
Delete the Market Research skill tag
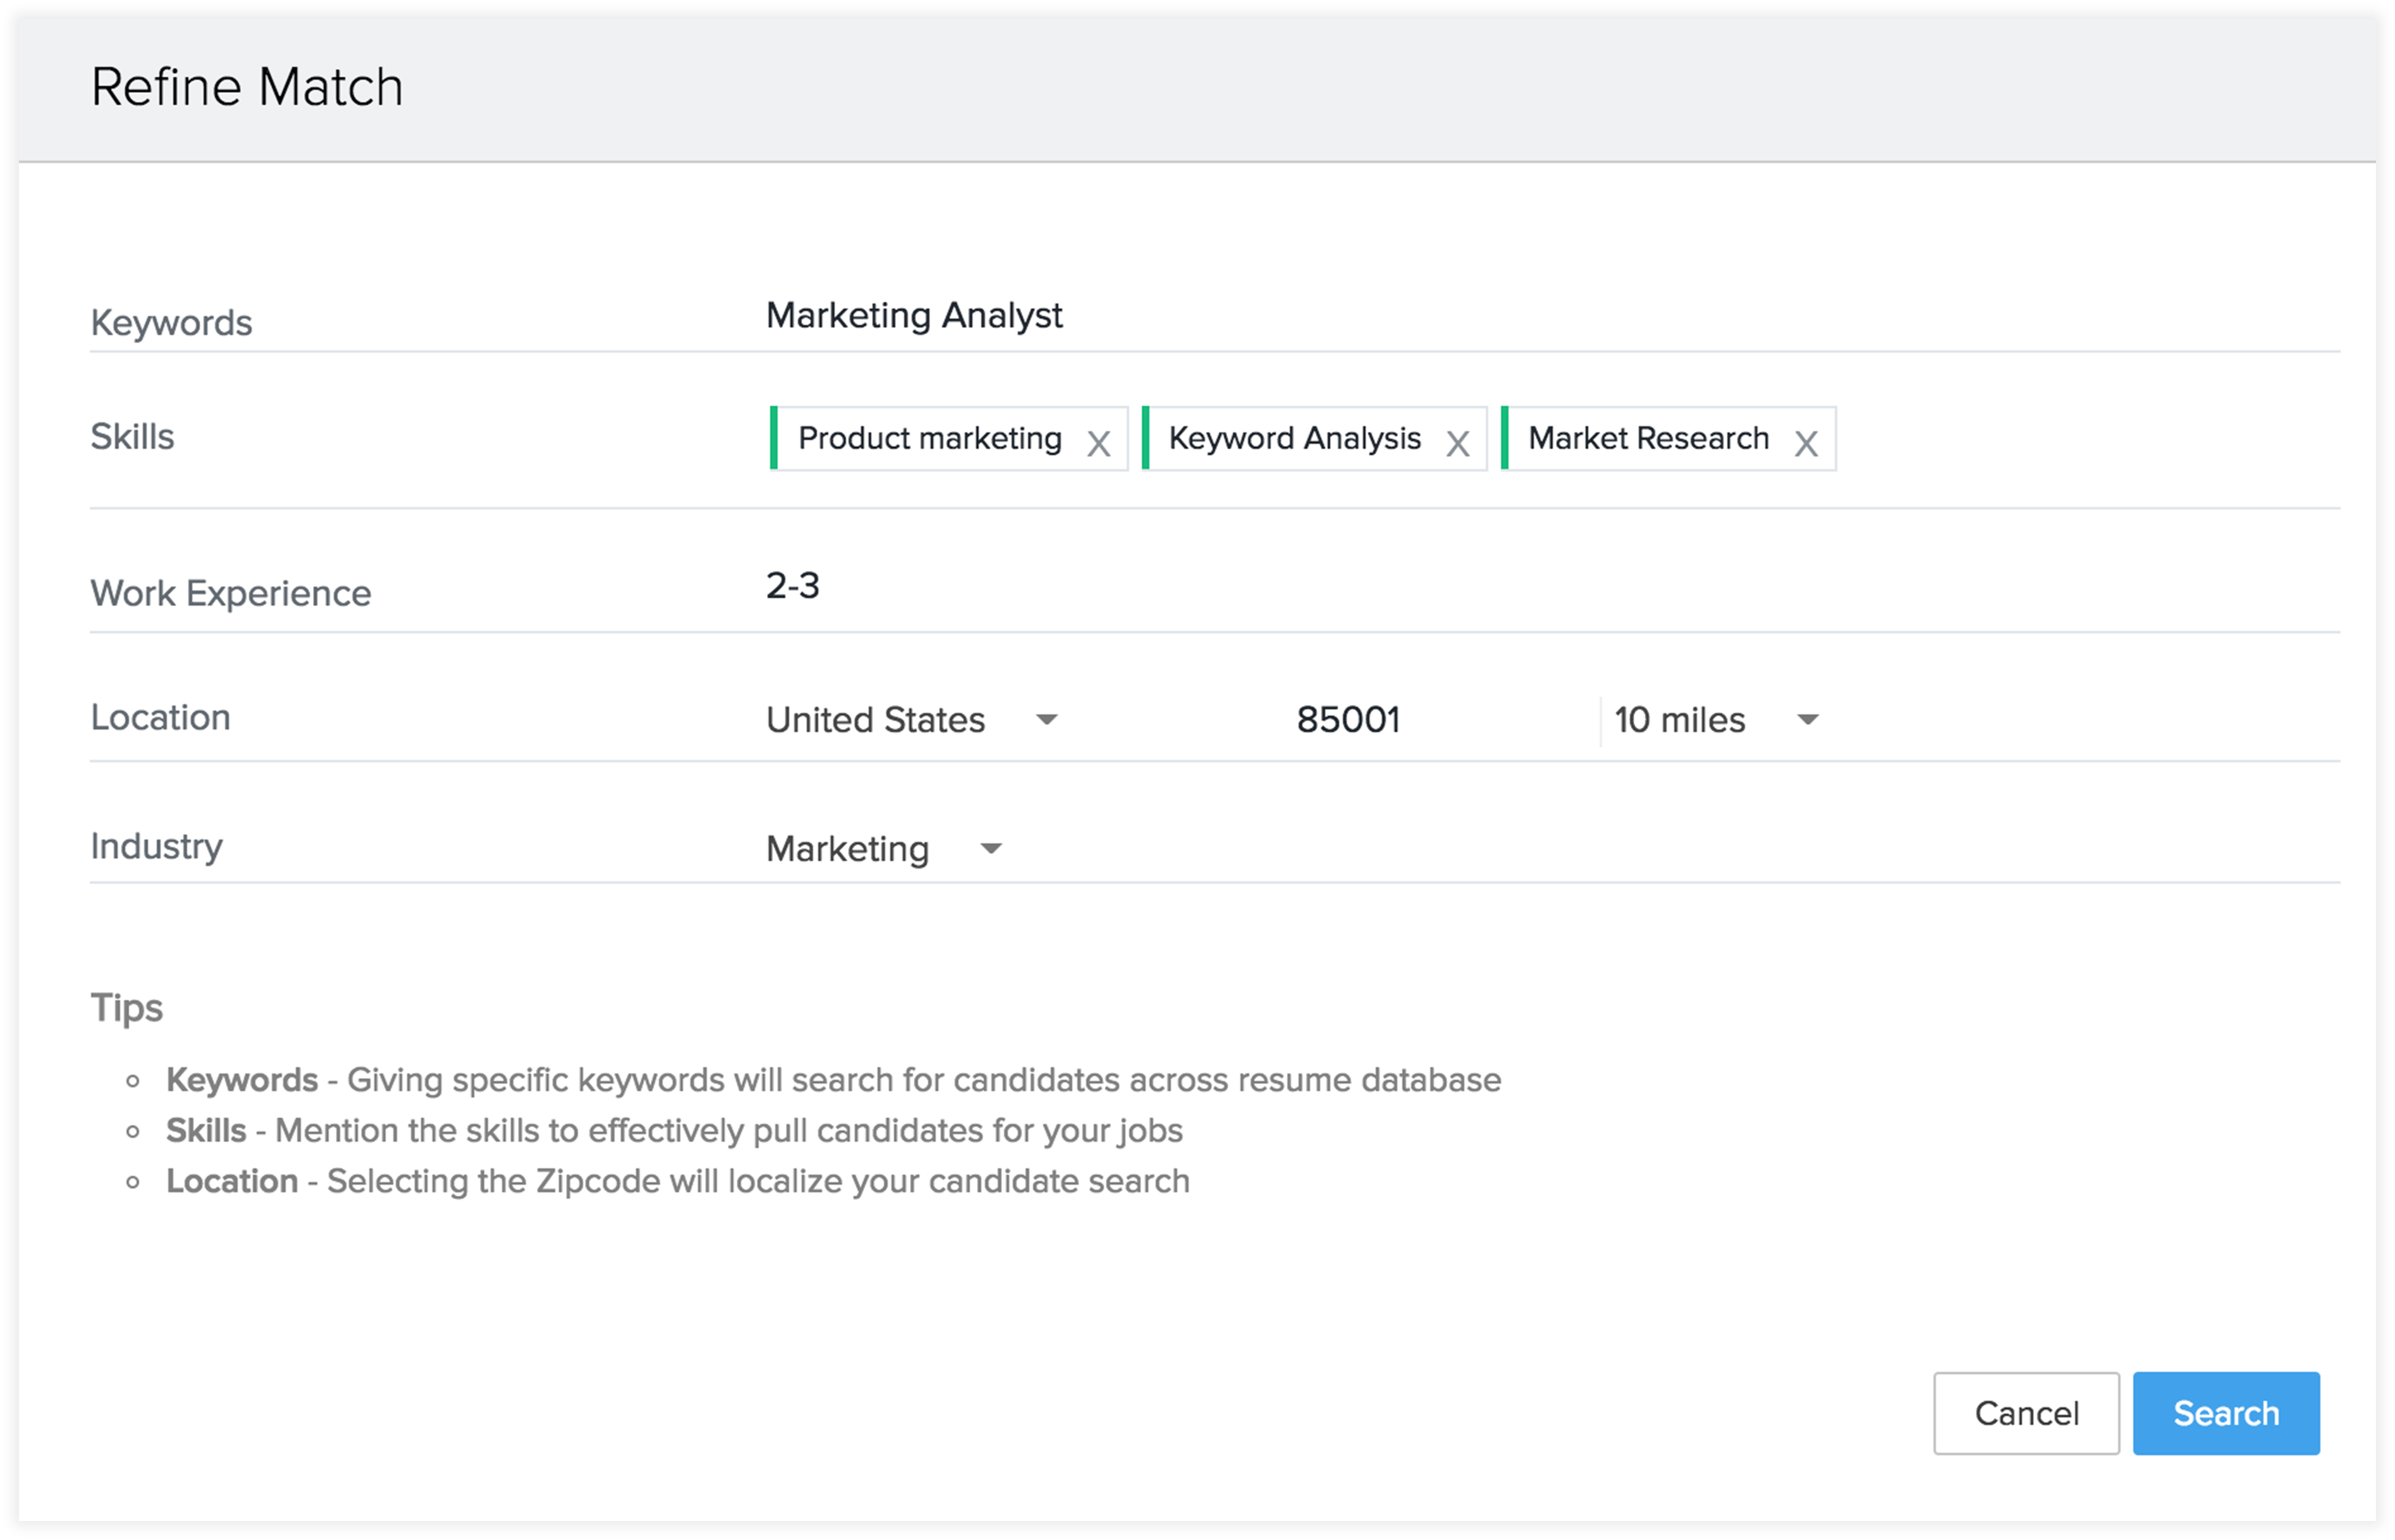click(1805, 443)
